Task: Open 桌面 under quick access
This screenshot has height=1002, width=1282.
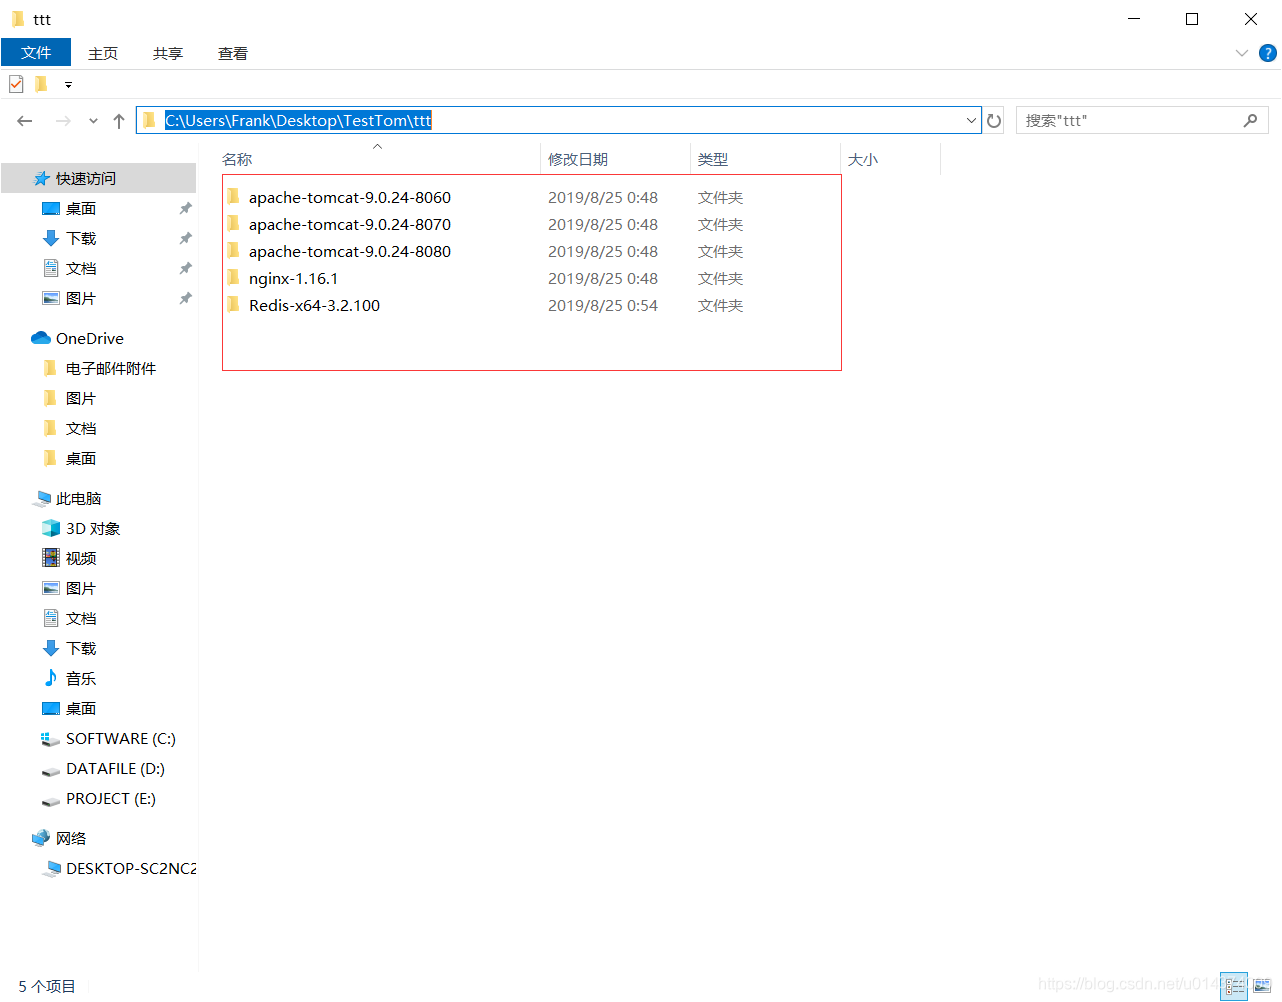Action: (x=81, y=208)
